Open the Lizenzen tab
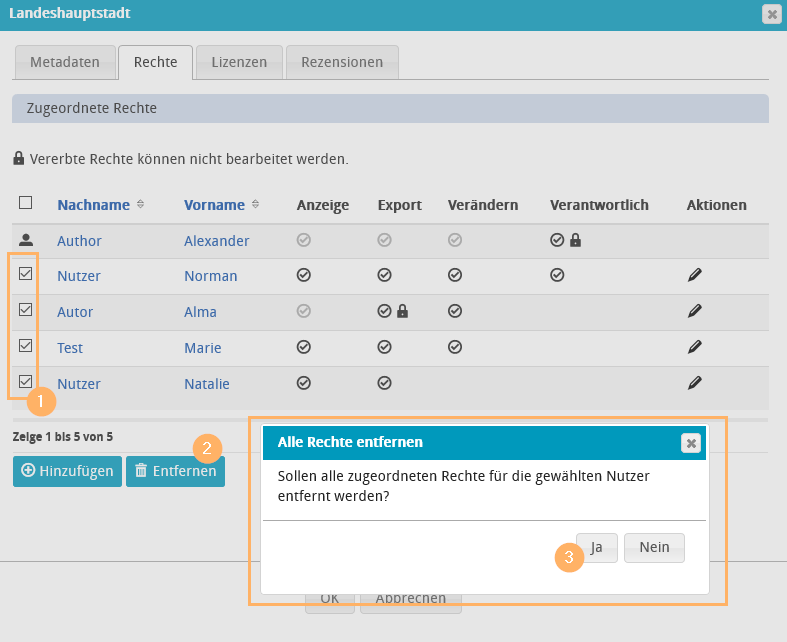The width and height of the screenshot is (787, 642). 239,62
